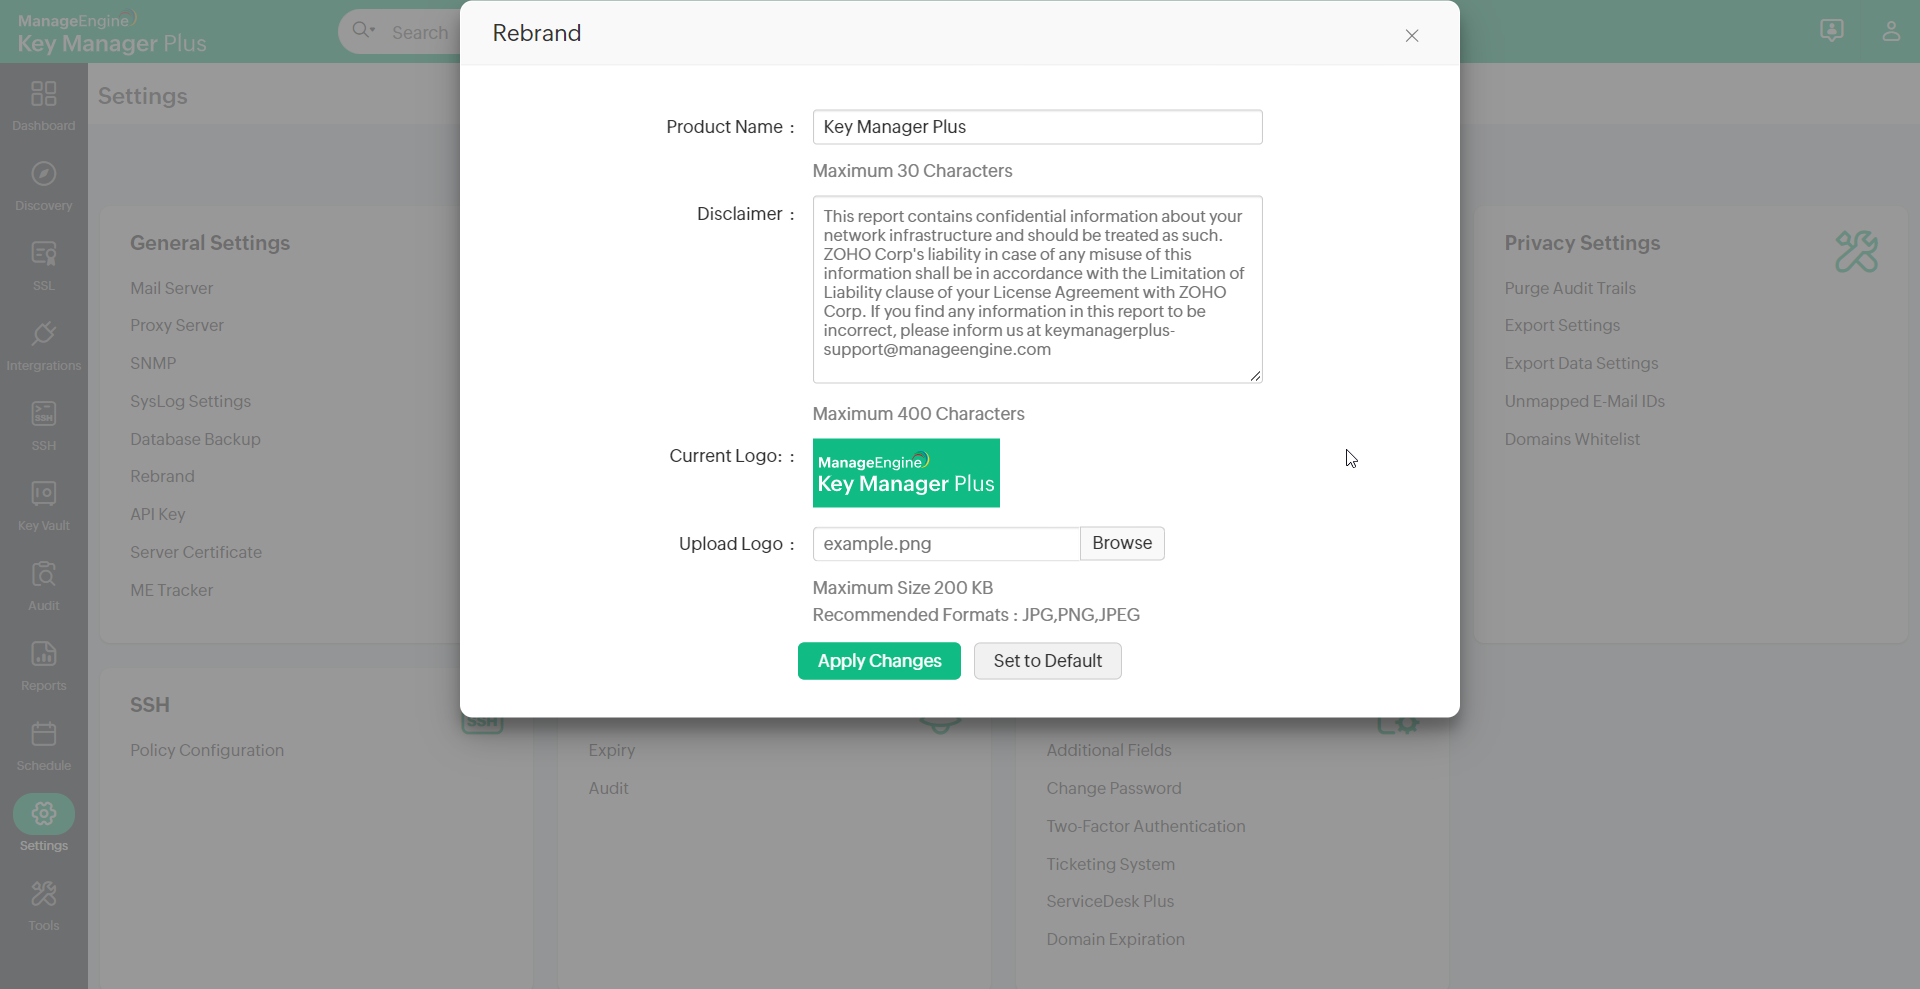Open the Integrations sidebar icon
This screenshot has height=989, width=1920.
click(x=44, y=334)
